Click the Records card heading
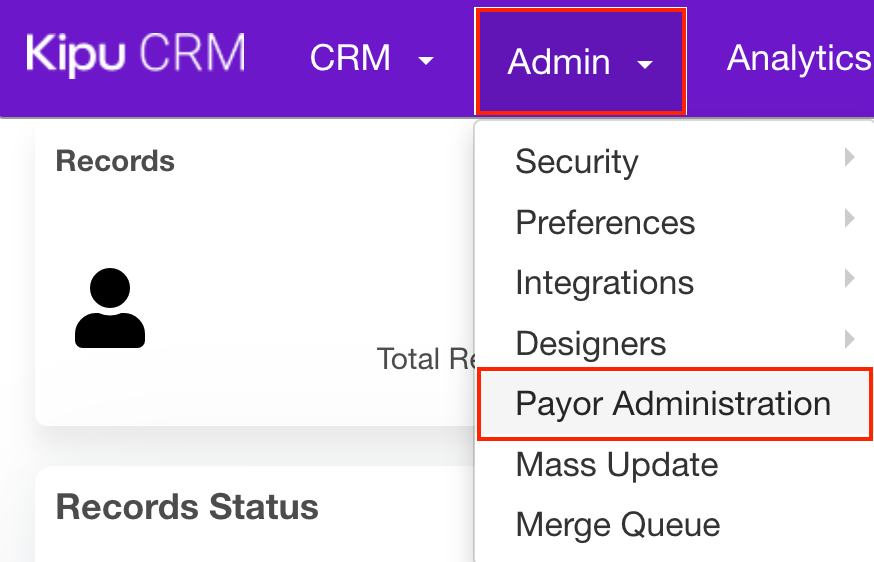The image size is (874, 562). (x=115, y=161)
